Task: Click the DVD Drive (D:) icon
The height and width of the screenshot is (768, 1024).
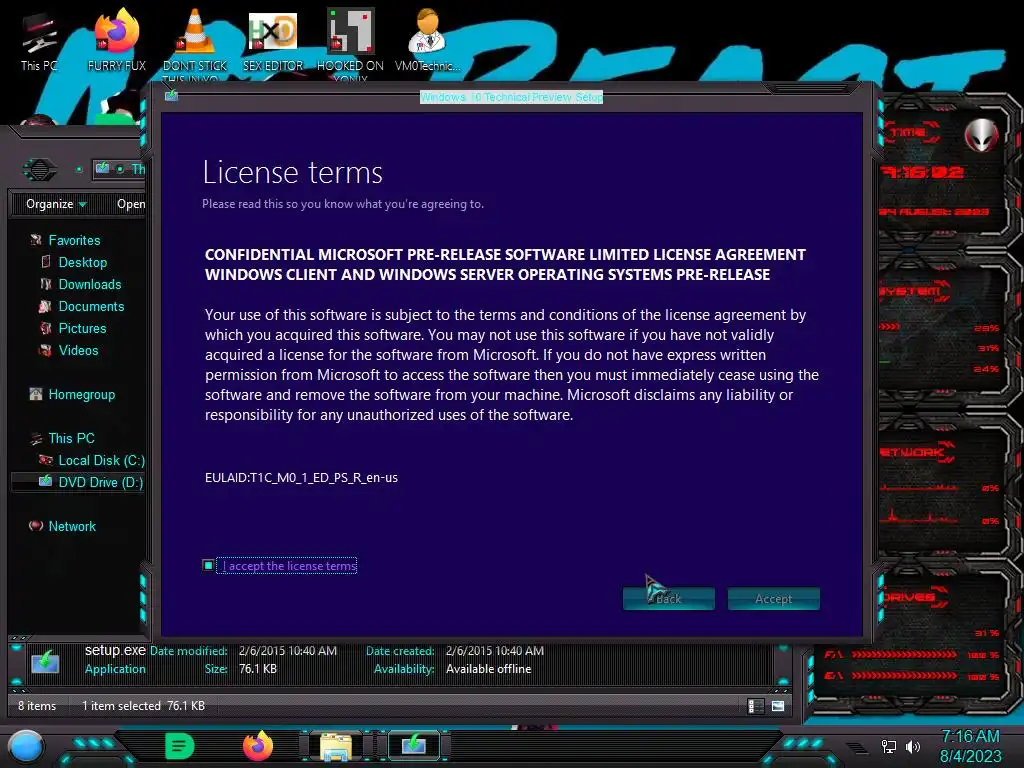Action: (x=46, y=482)
